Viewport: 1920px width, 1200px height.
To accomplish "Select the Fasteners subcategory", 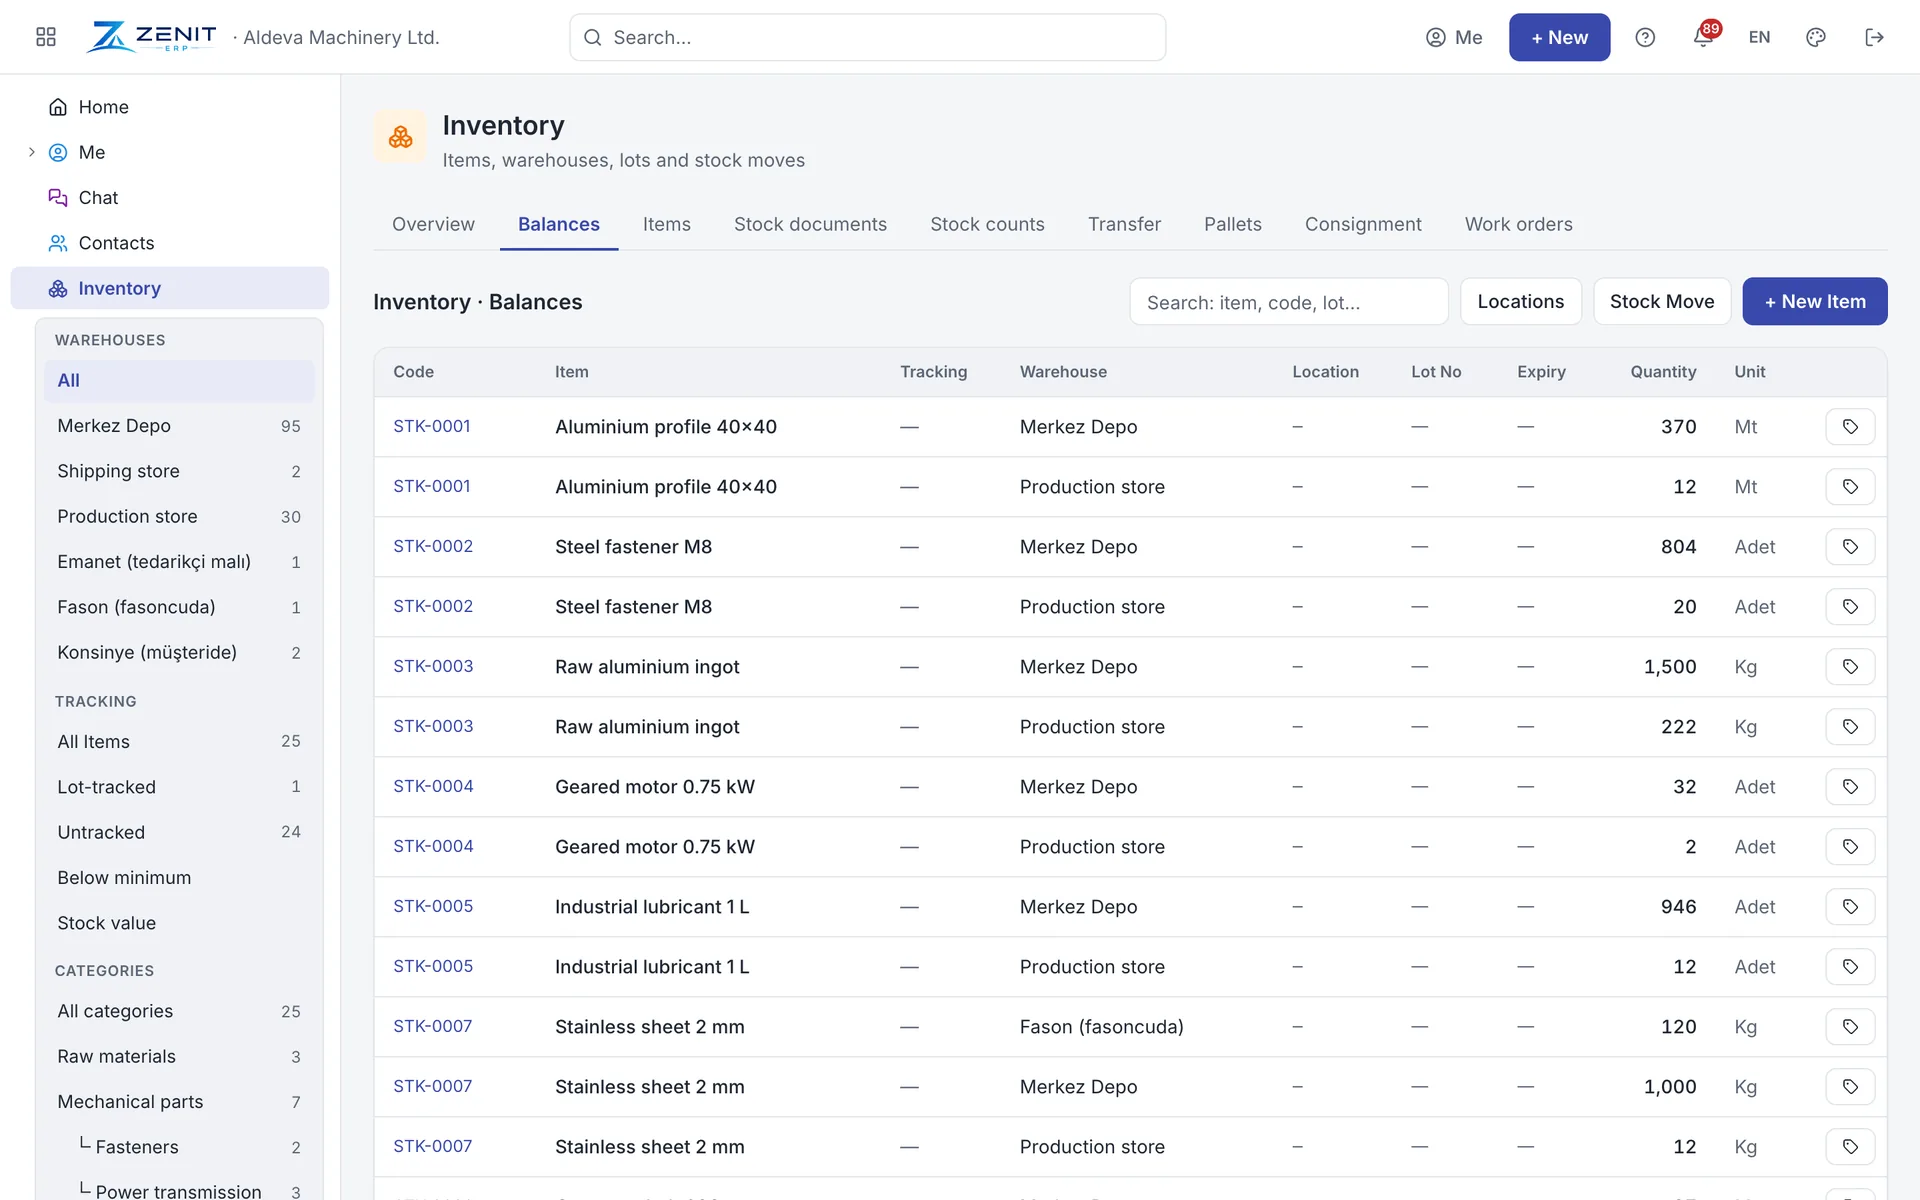I will coord(179,1147).
